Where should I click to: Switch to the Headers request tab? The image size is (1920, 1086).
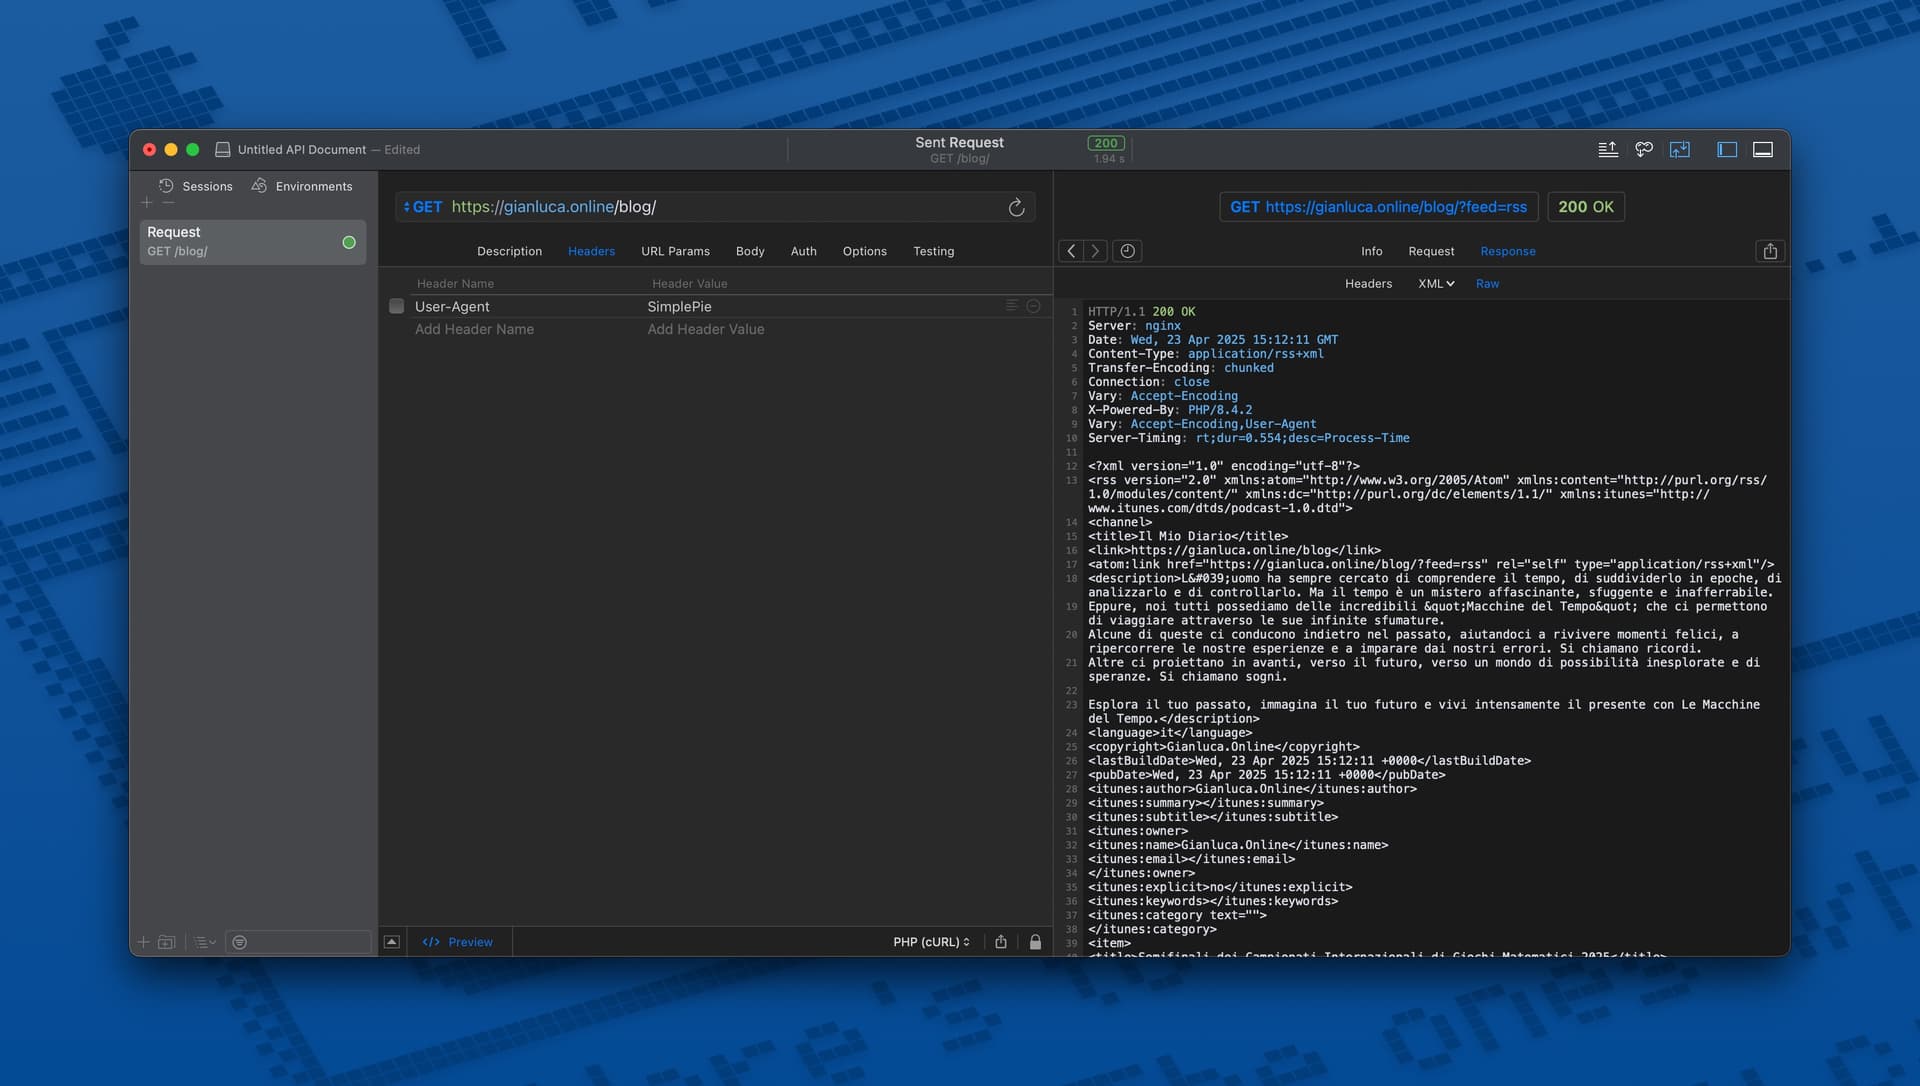(x=591, y=251)
